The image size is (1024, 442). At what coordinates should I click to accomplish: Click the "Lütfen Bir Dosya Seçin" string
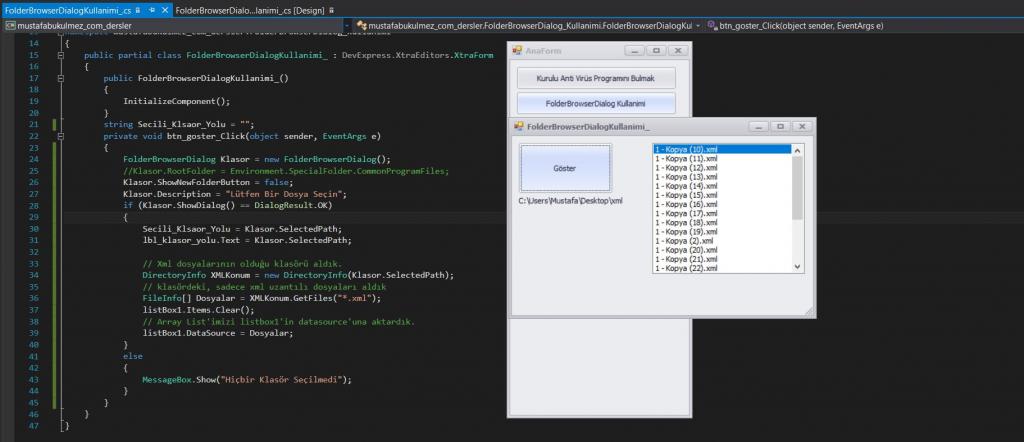[x=284, y=194]
